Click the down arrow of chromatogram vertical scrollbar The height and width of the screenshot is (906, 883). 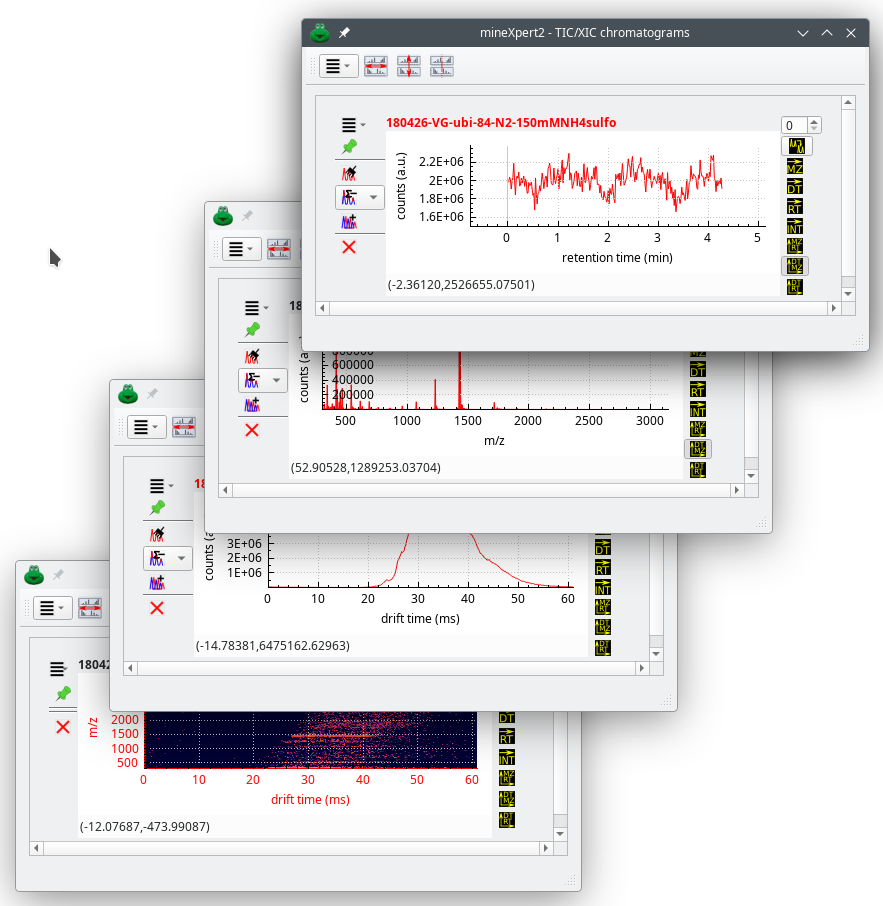(848, 293)
